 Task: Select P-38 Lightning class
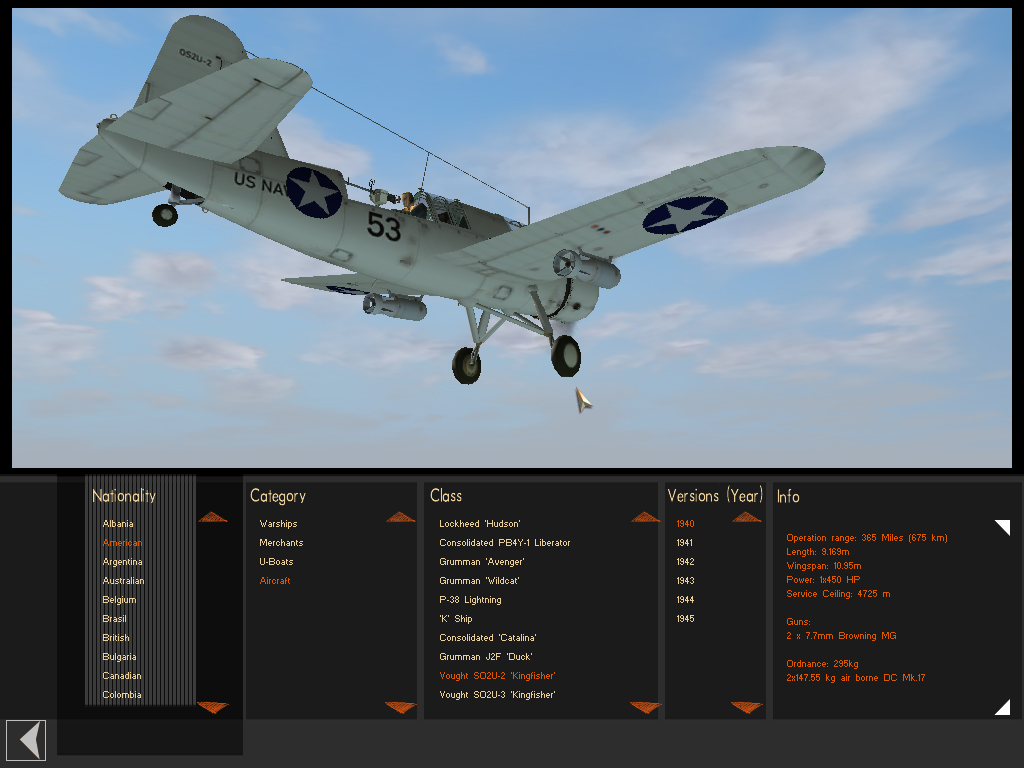tap(470, 600)
